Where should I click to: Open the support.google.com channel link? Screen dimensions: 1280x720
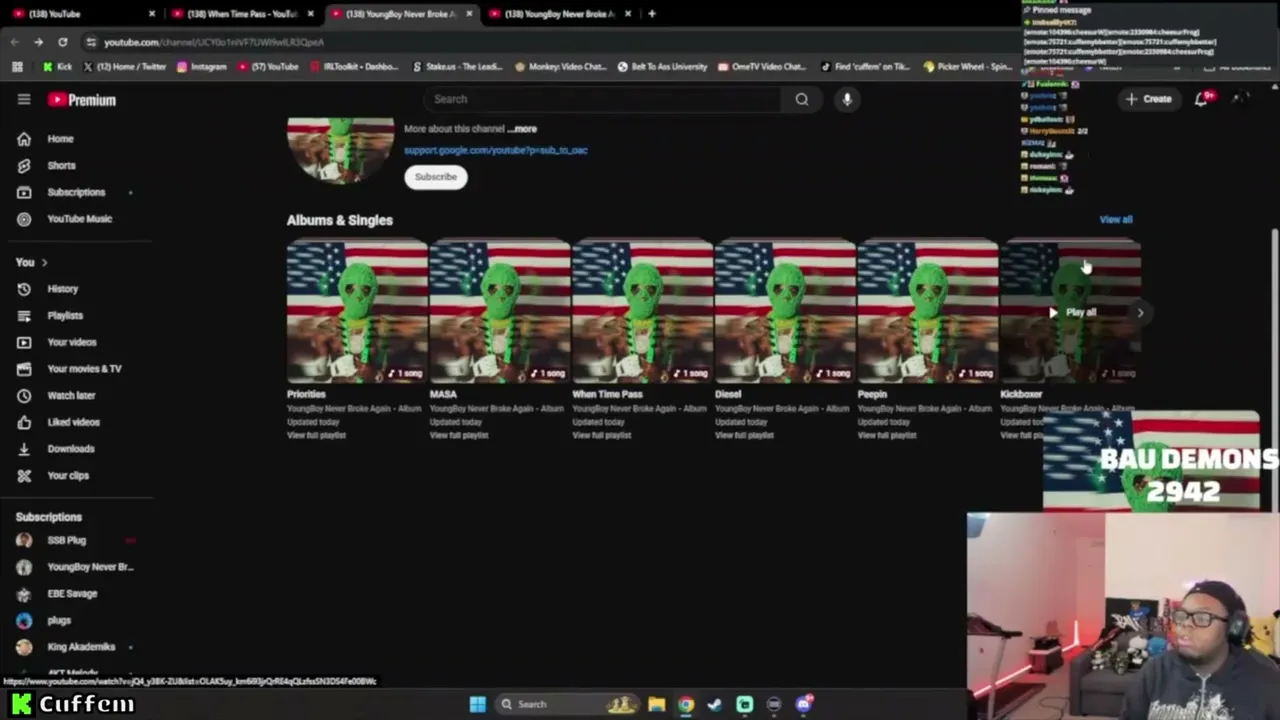tap(495, 150)
